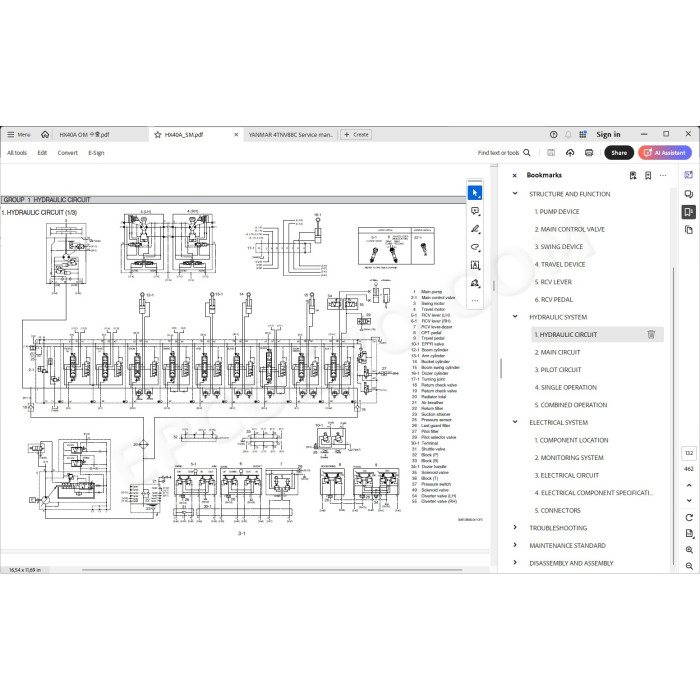The width and height of the screenshot is (700, 700).
Task: Print the current document
Action: click(589, 153)
